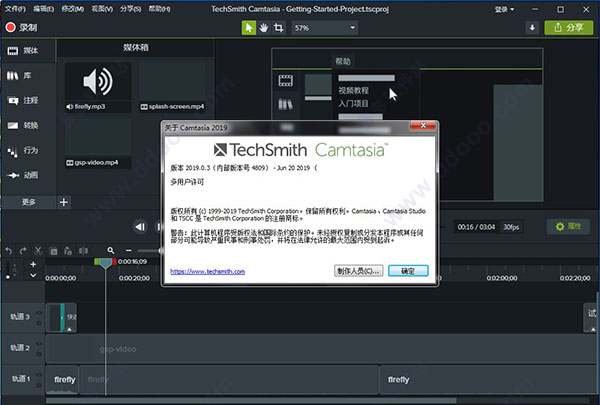The width and height of the screenshot is (600, 405).
Task: Open the 修改(M) menu
Action: tap(73, 9)
